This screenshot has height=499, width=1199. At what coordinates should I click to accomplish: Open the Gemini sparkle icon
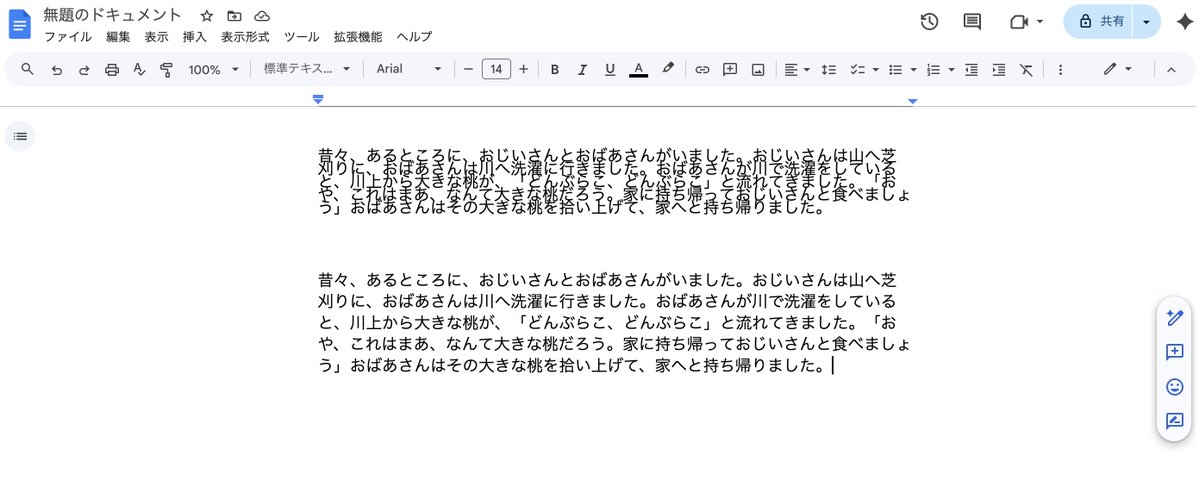point(1184,21)
